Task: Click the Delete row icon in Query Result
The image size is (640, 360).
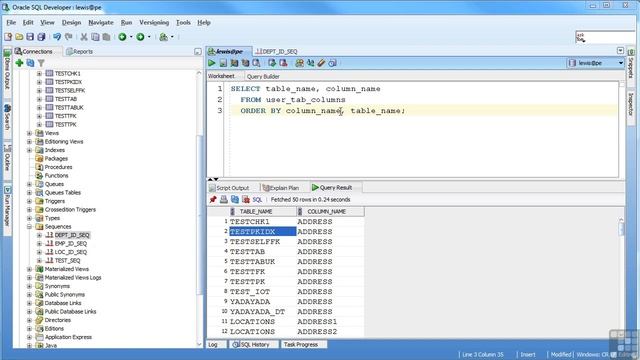Action: pos(246,200)
